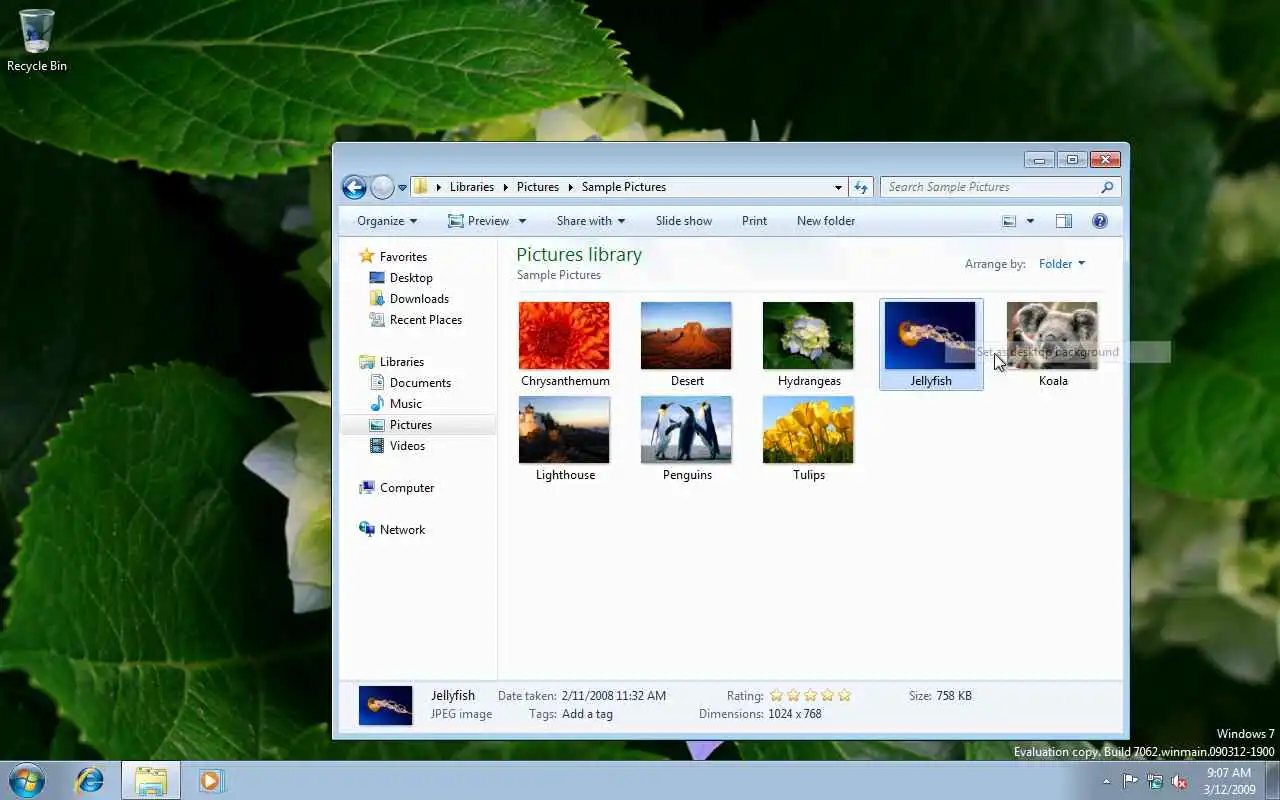Click the Print toolbar button
The image size is (1280, 800).
[x=755, y=221]
